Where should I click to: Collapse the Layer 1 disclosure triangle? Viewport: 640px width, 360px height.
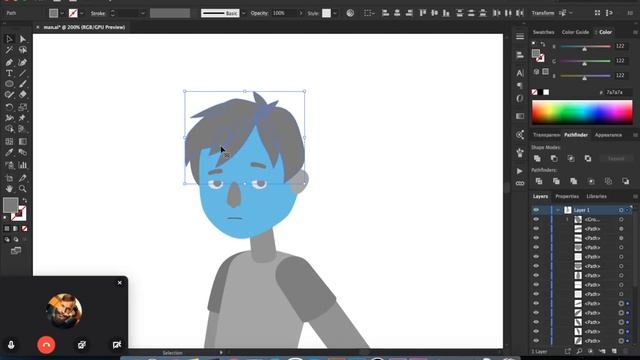tap(558, 210)
